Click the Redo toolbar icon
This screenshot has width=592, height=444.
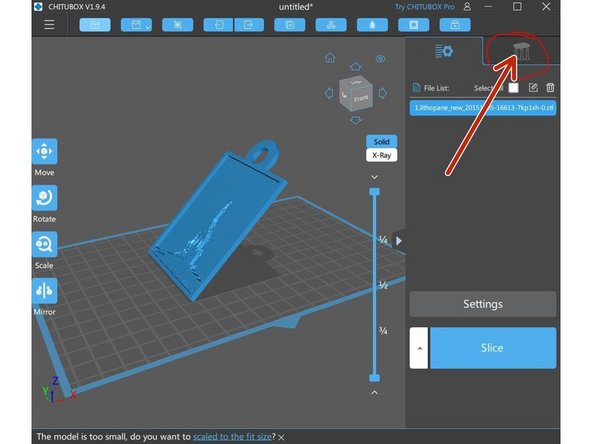(x=249, y=25)
